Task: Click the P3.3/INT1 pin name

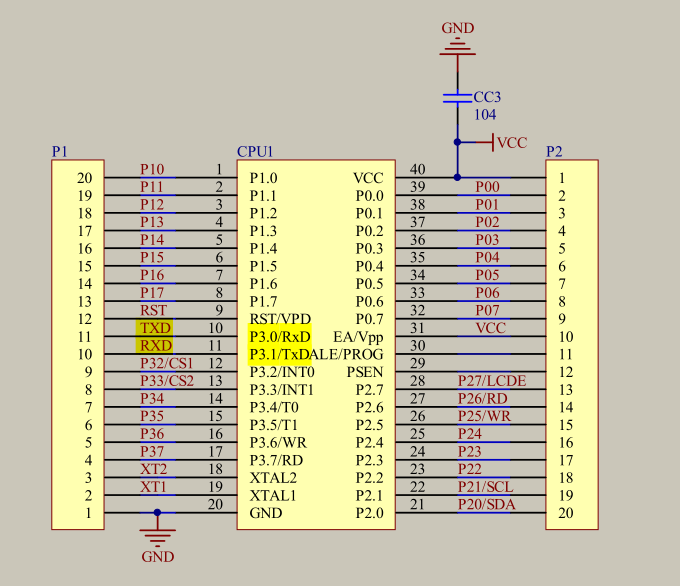Action: point(281,390)
